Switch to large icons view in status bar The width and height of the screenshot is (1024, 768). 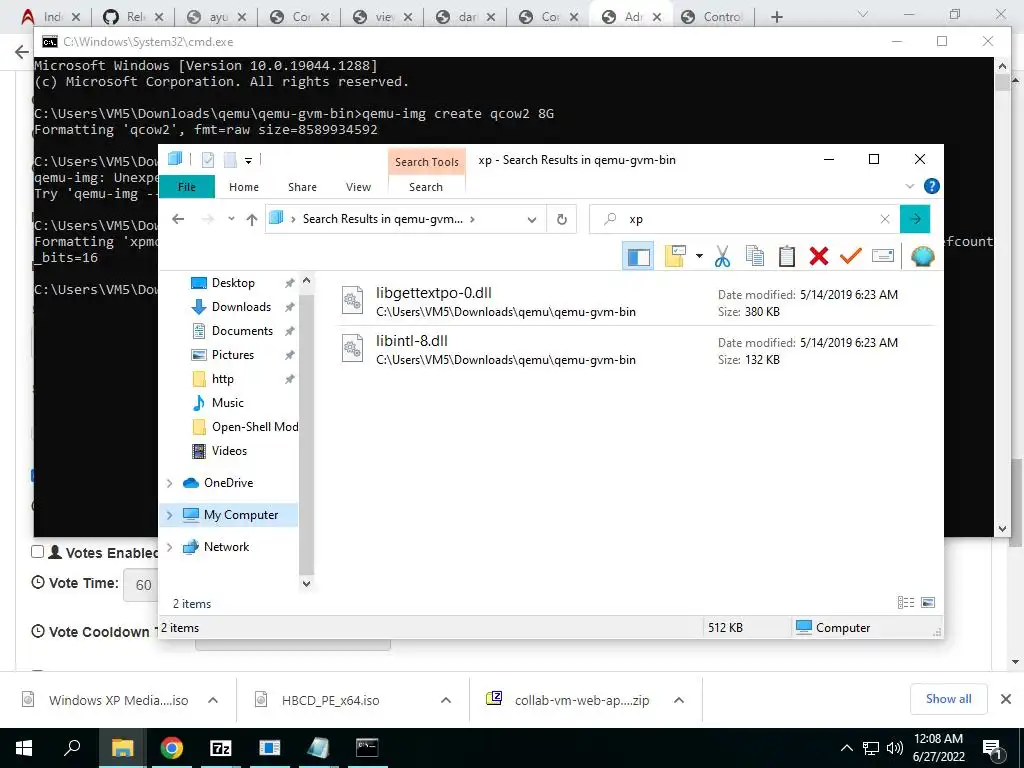pos(928,603)
